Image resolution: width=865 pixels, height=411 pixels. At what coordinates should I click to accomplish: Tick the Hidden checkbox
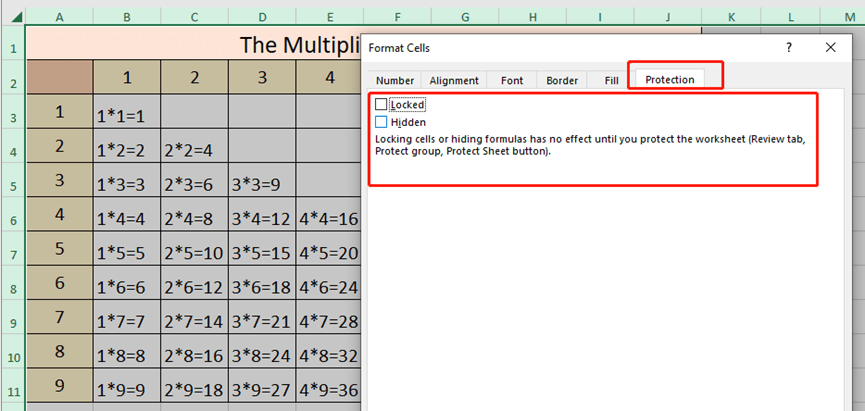(381, 122)
